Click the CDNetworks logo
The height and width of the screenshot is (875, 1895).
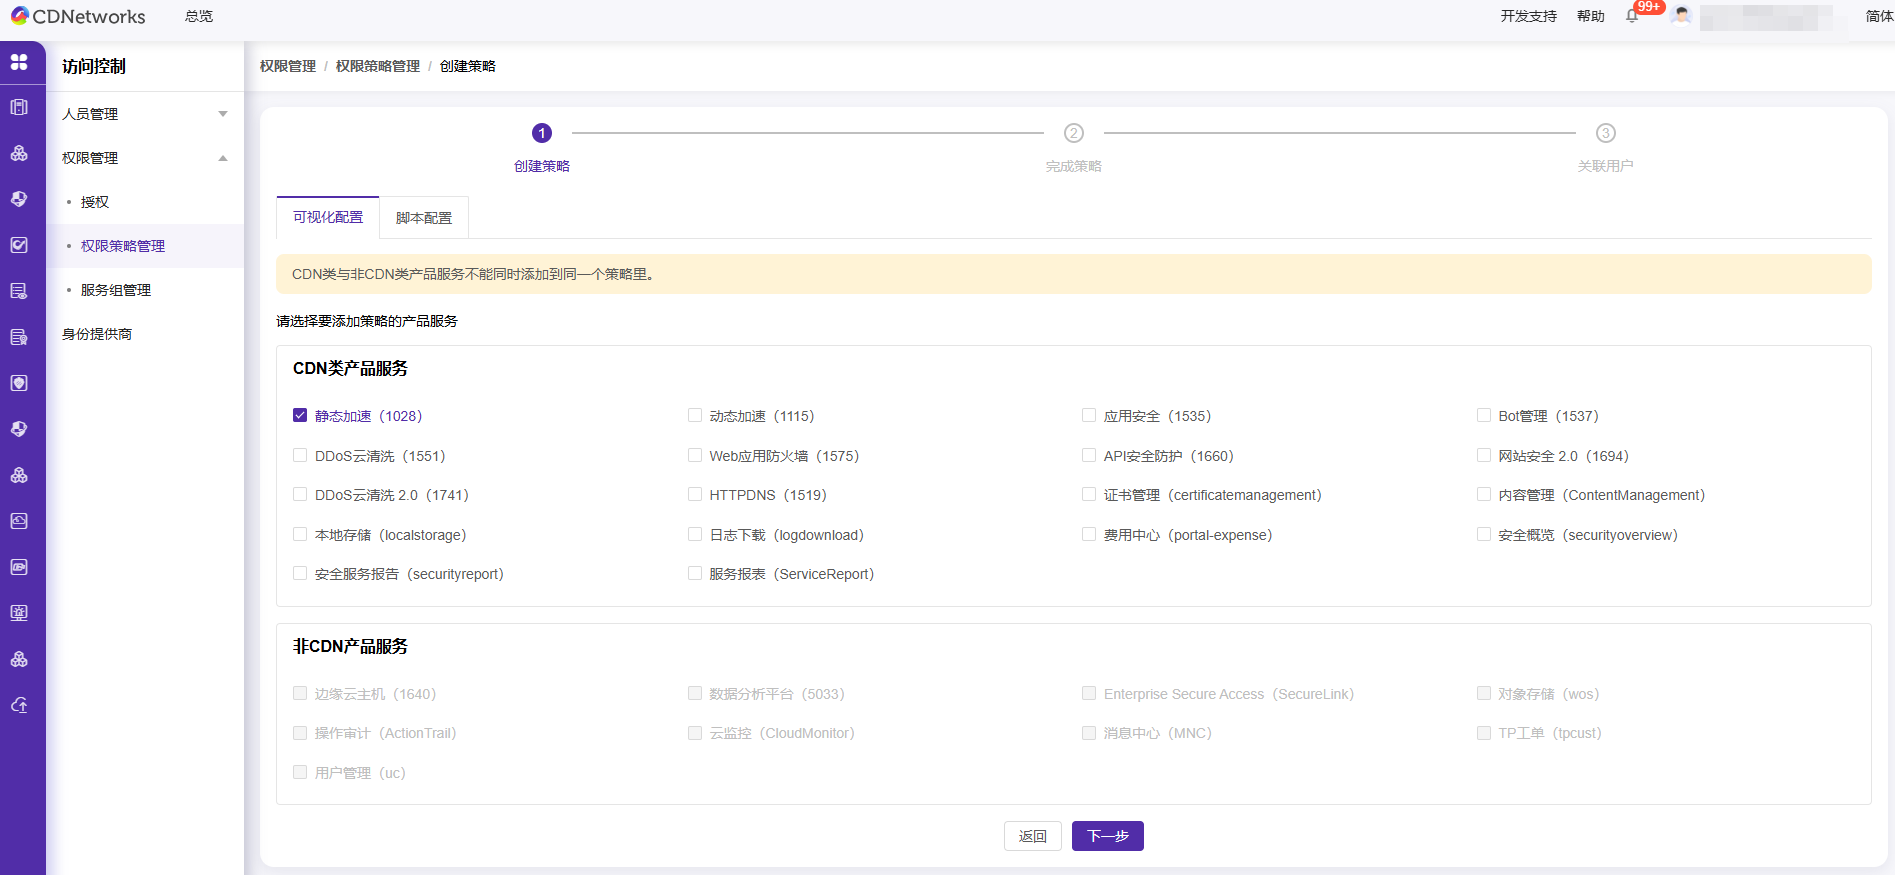pyautogui.click(x=78, y=16)
